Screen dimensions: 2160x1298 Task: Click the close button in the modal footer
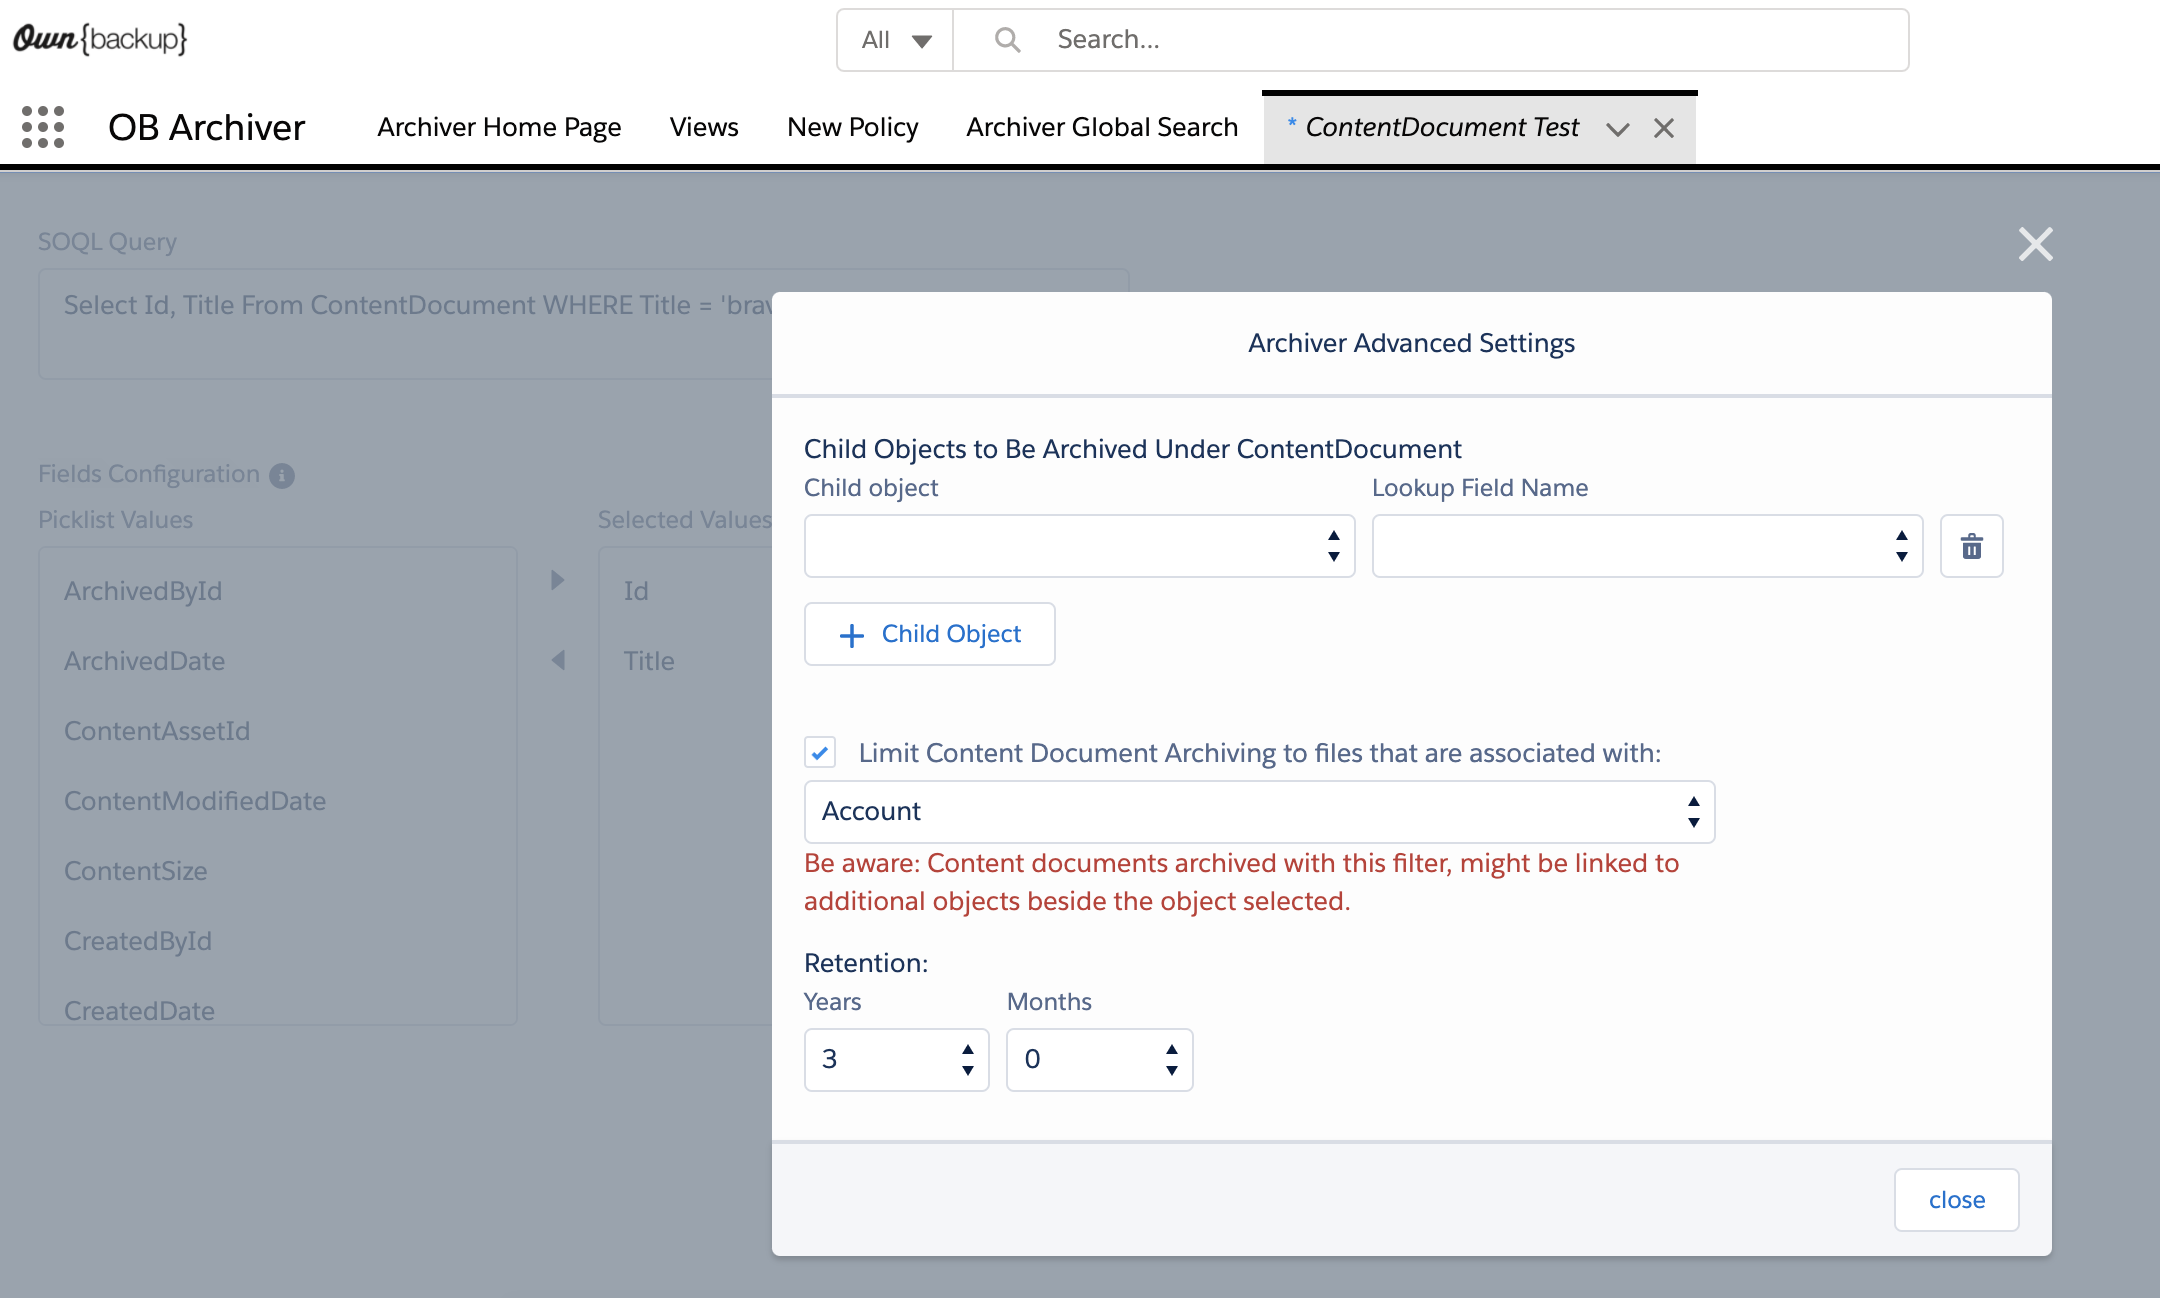click(1957, 1199)
